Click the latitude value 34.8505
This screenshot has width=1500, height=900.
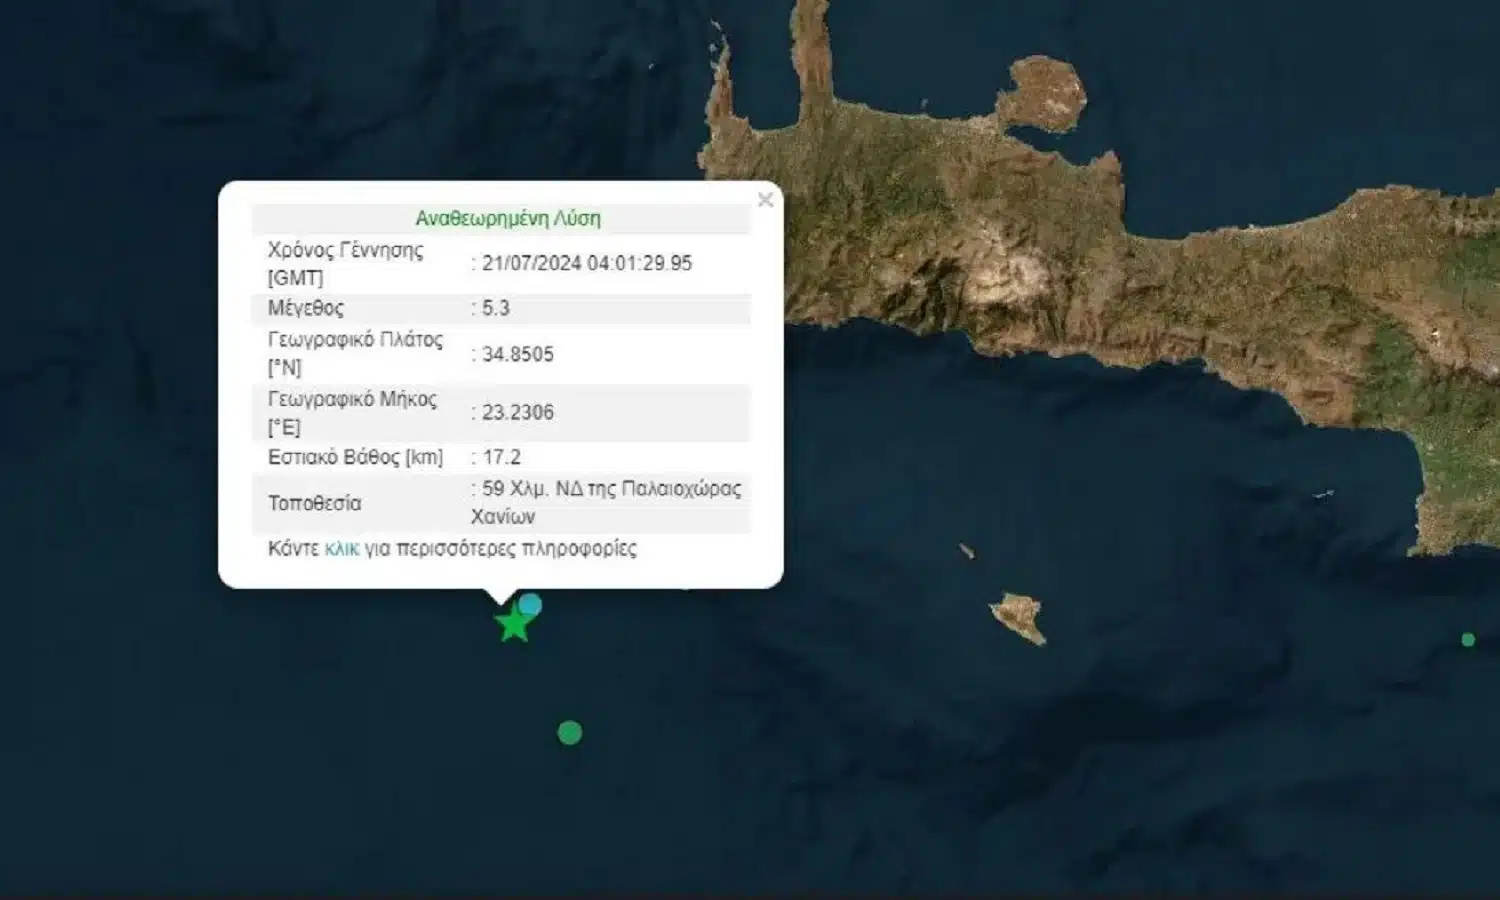point(518,354)
